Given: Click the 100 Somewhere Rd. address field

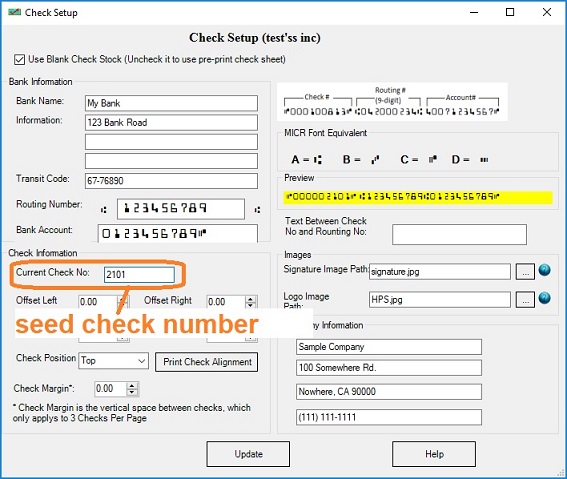Looking at the screenshot, I should [x=389, y=368].
